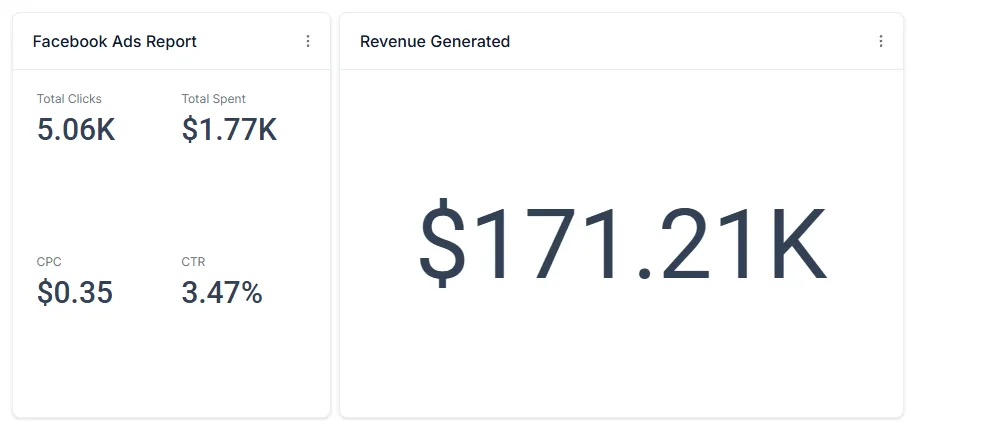Click the Facebook Ads Report card title

[115, 42]
